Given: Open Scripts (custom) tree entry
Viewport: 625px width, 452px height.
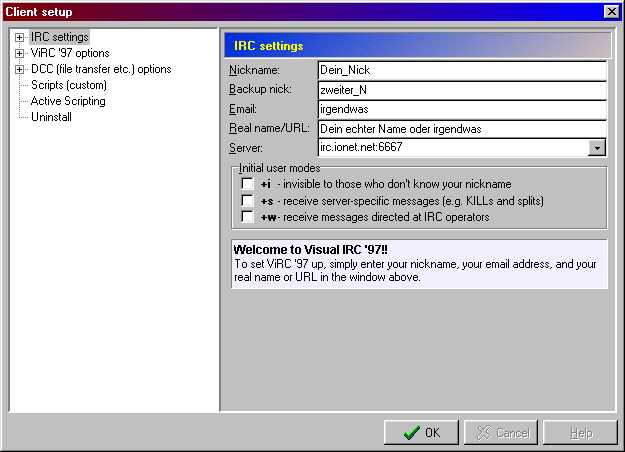Looking at the screenshot, I should pos(69,85).
